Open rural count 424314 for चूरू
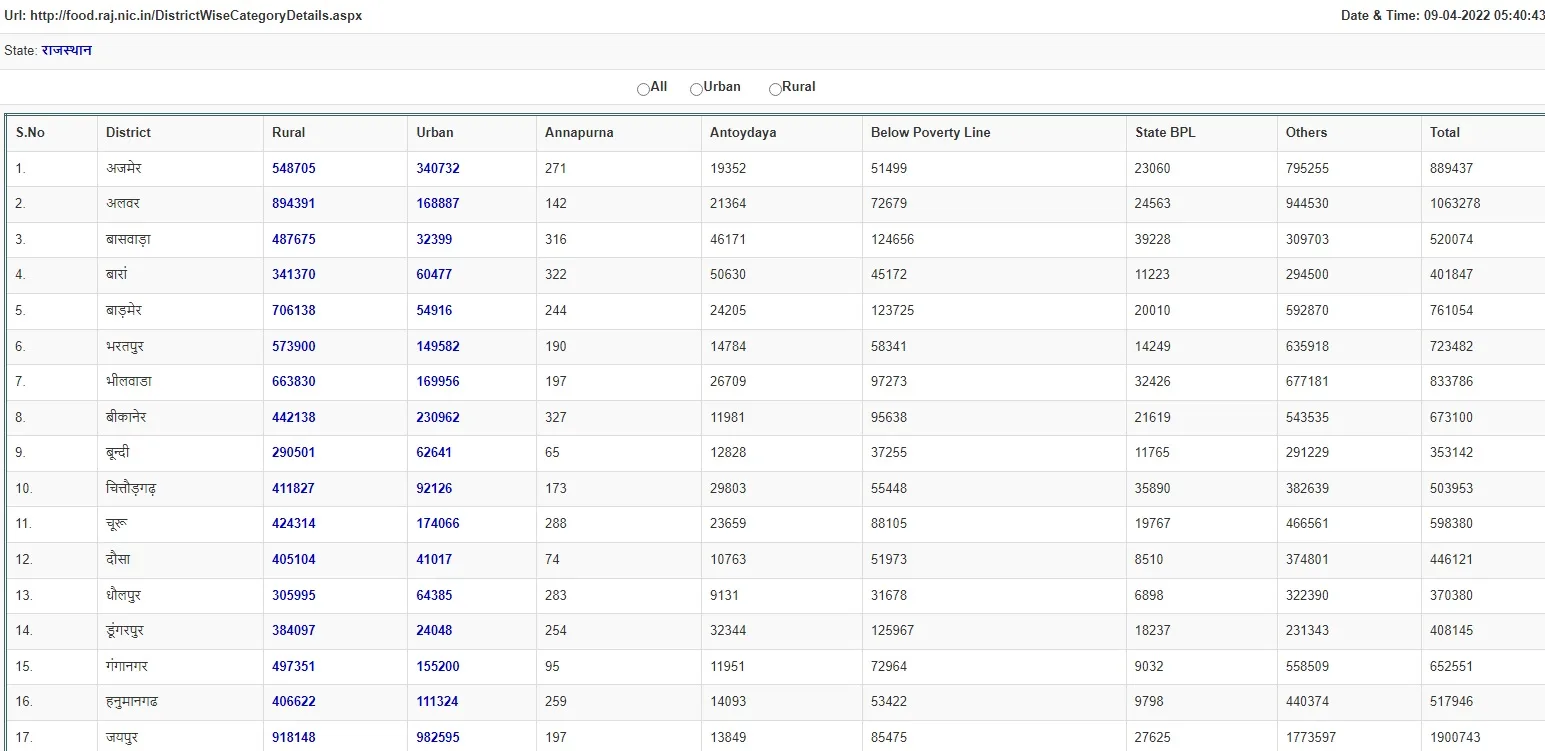Screen dimensions: 1545x751 294,524
